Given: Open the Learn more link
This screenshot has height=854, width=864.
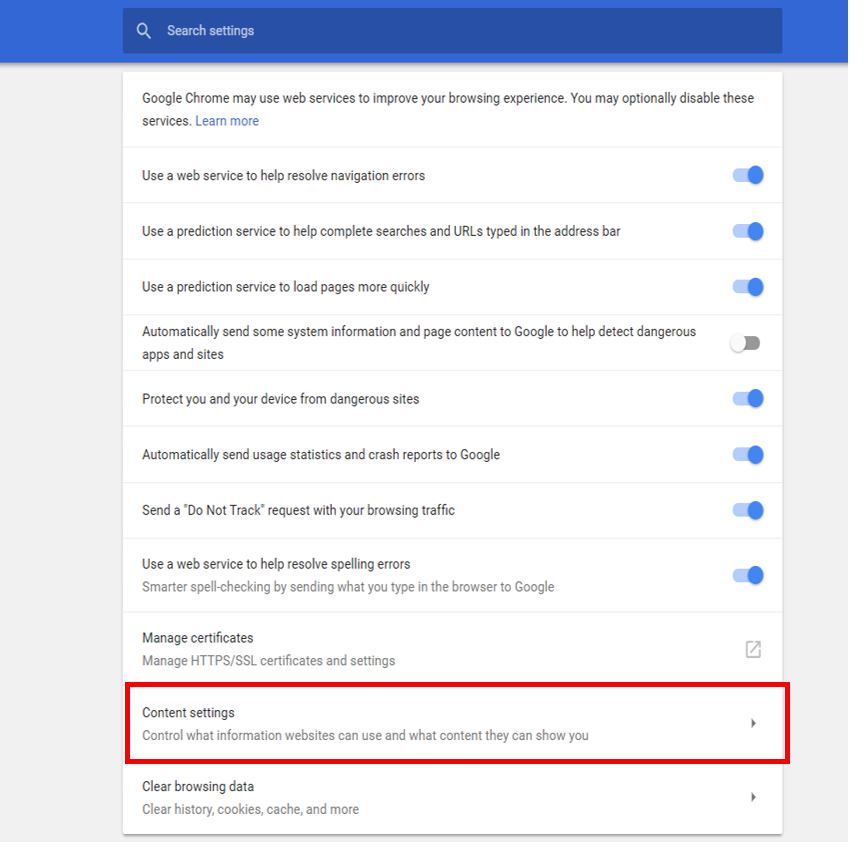Looking at the screenshot, I should [227, 121].
